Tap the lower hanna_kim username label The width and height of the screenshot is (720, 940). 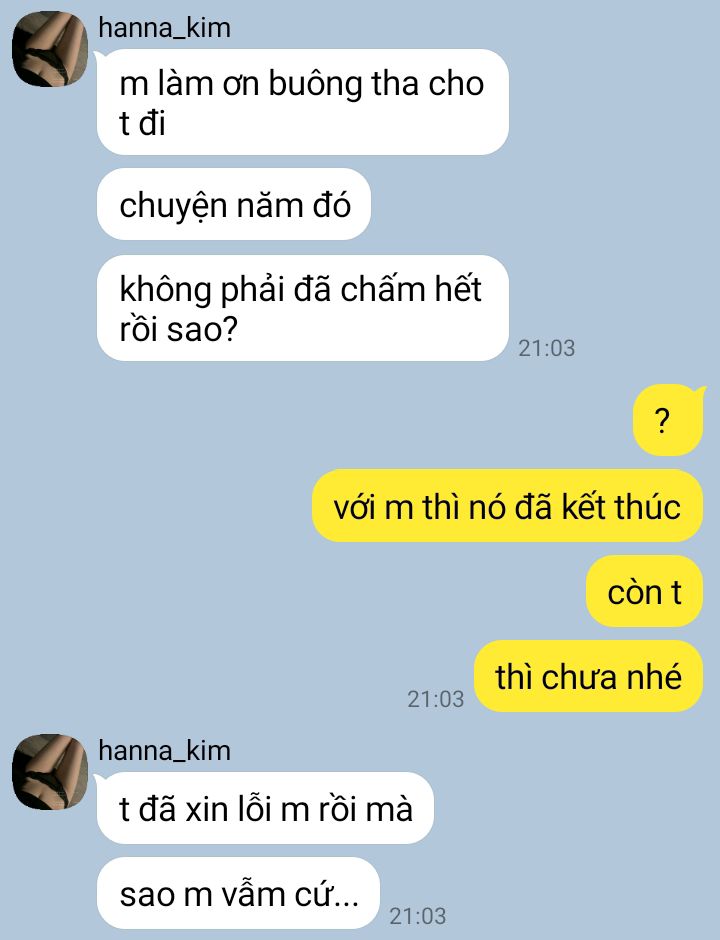point(164,751)
